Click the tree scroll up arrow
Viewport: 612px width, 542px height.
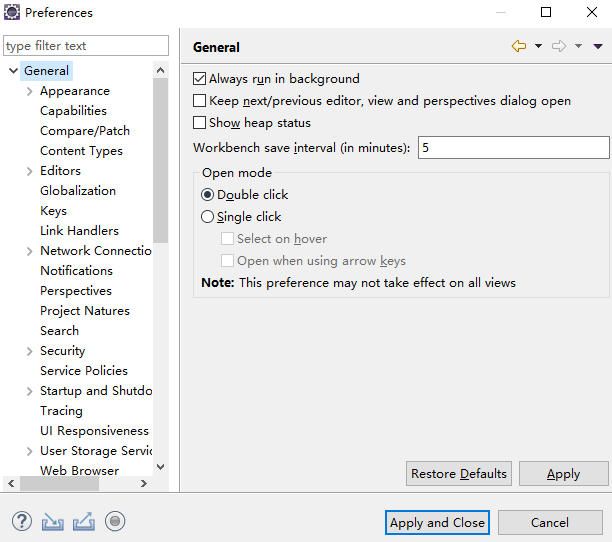(160, 70)
